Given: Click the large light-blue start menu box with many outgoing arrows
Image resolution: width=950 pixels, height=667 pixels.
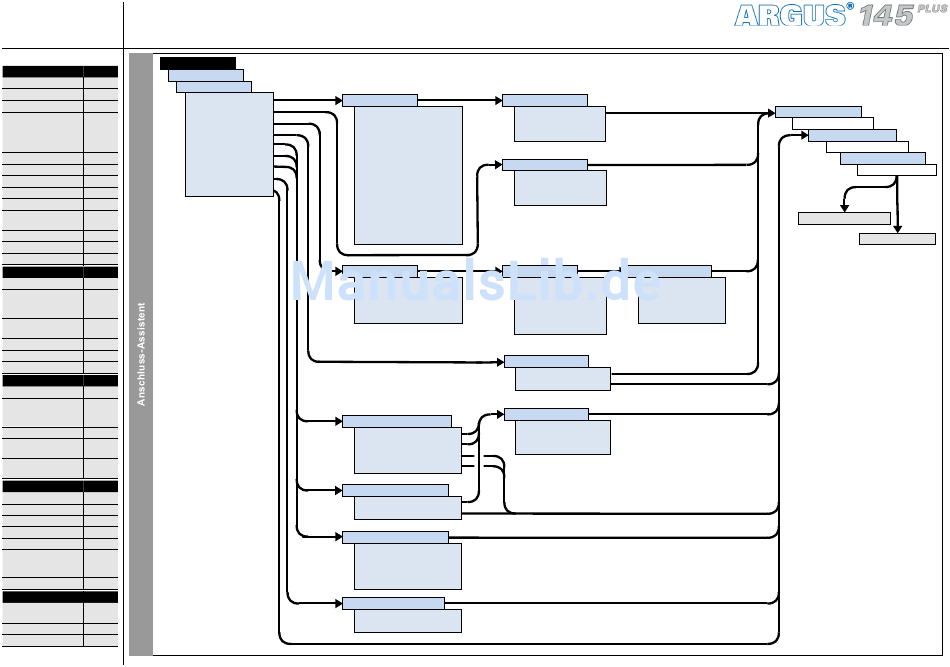Looking at the screenshot, I should coord(230,144).
